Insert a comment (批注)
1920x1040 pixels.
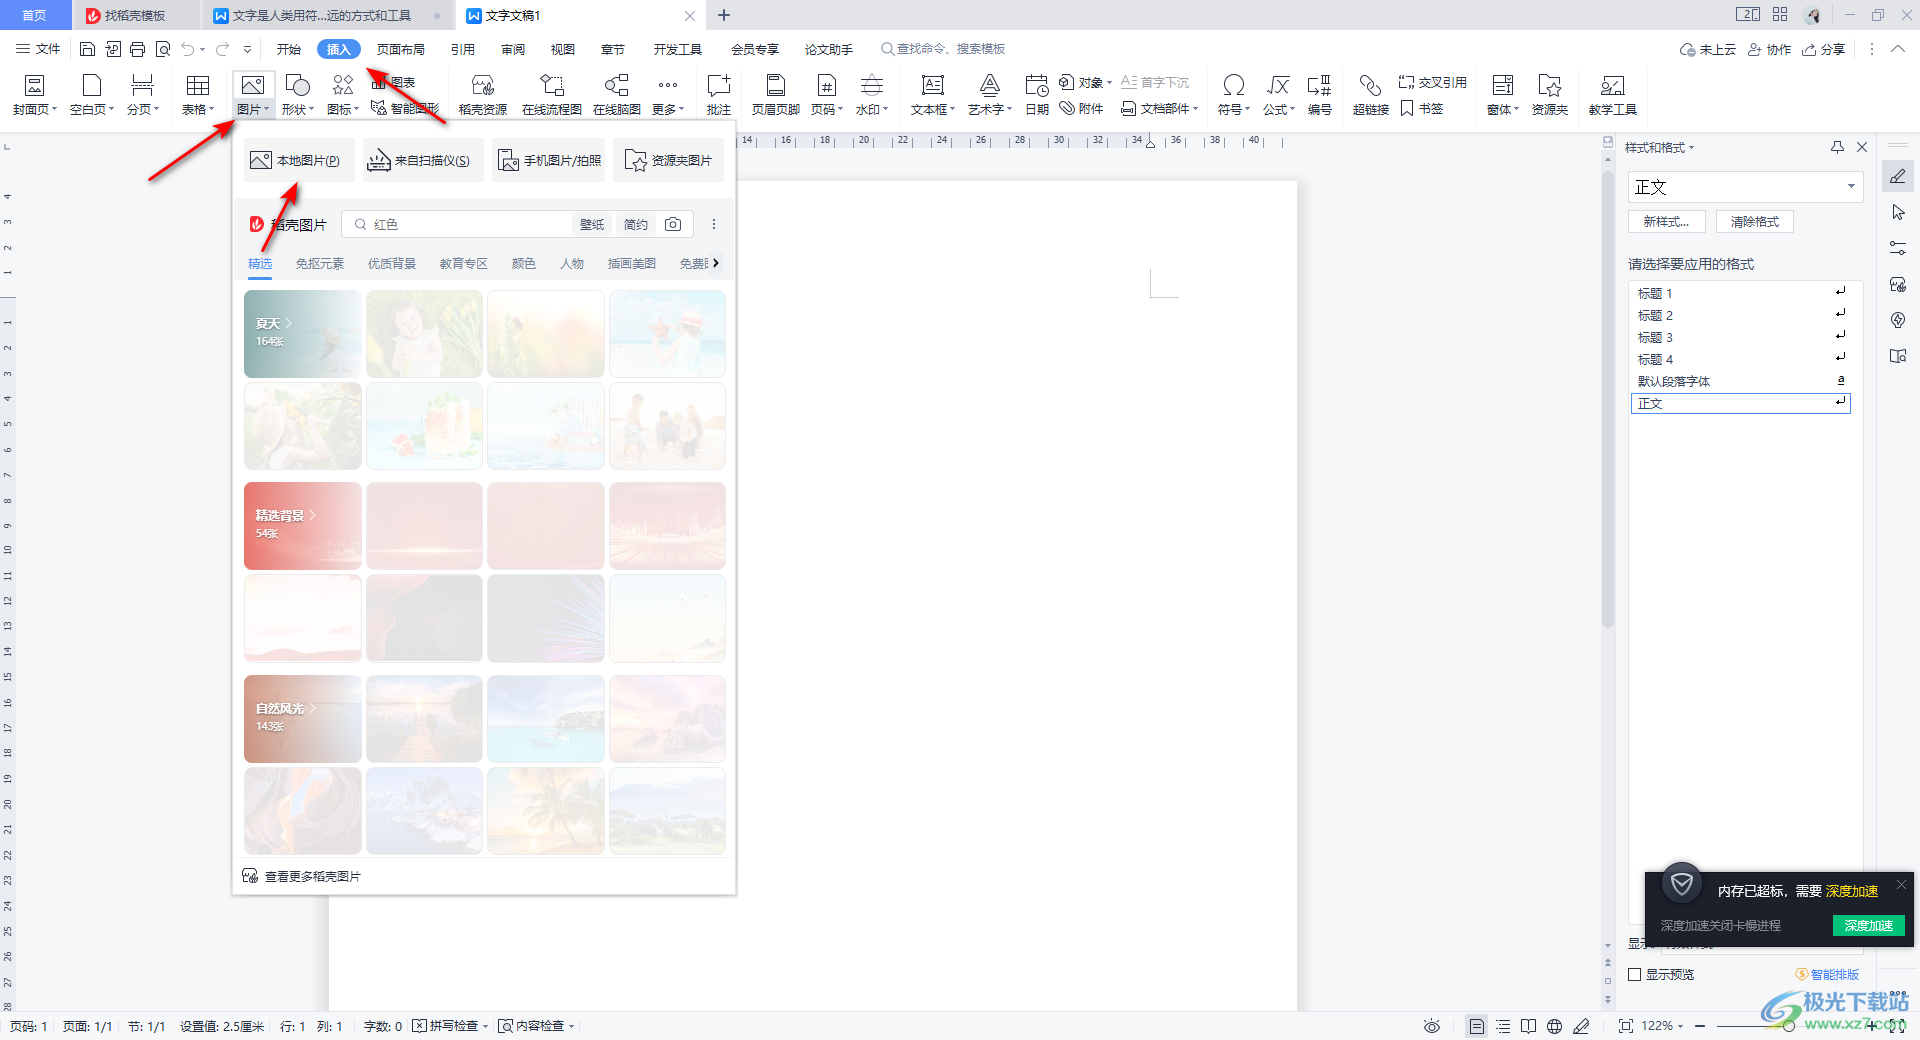pyautogui.click(x=719, y=96)
